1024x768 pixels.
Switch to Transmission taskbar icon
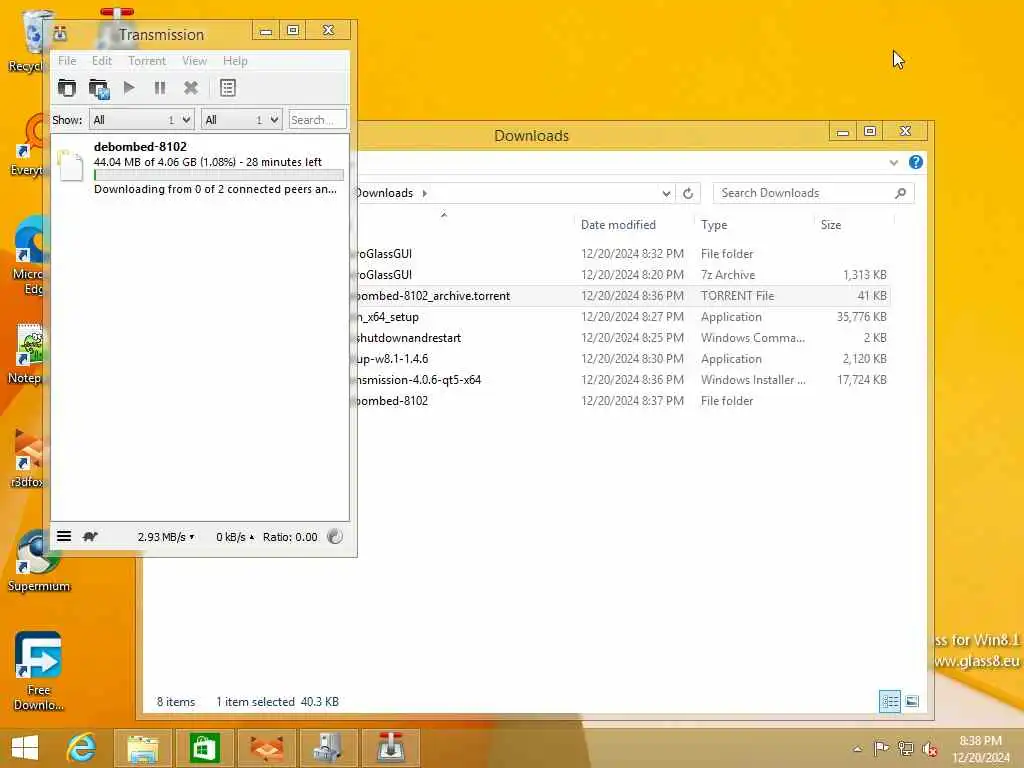(391, 748)
